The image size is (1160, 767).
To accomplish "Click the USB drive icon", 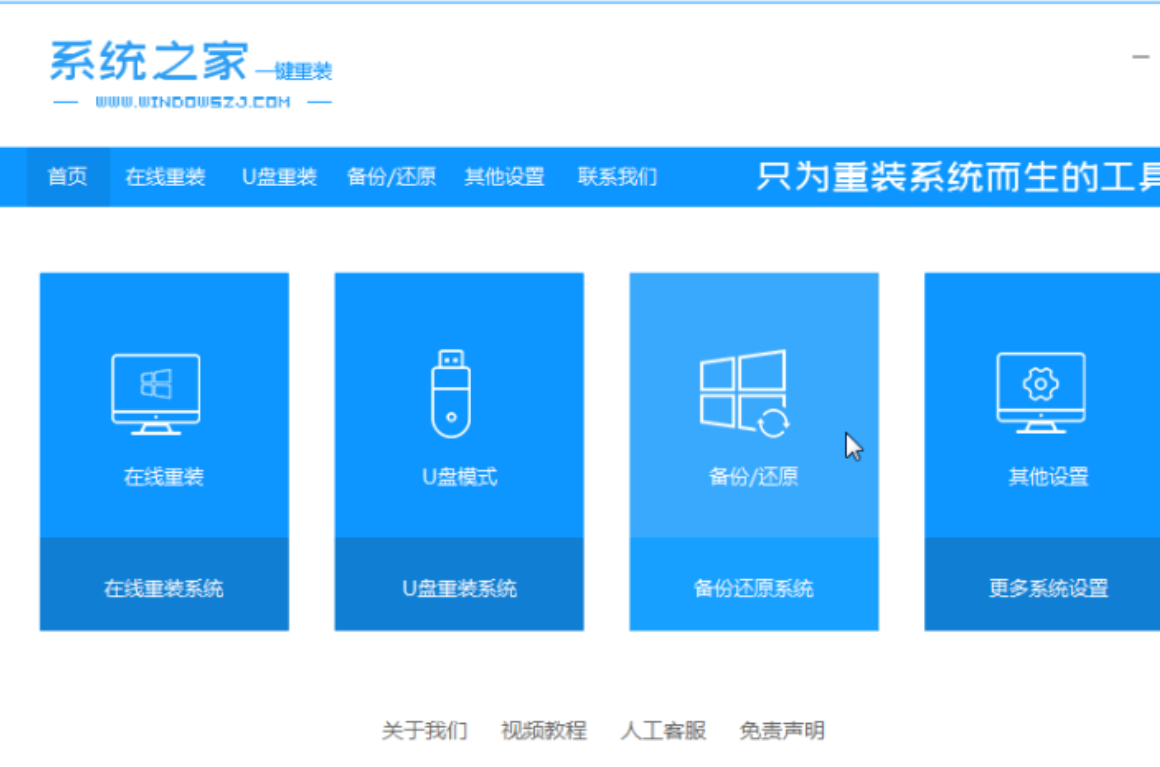I will 451,393.
